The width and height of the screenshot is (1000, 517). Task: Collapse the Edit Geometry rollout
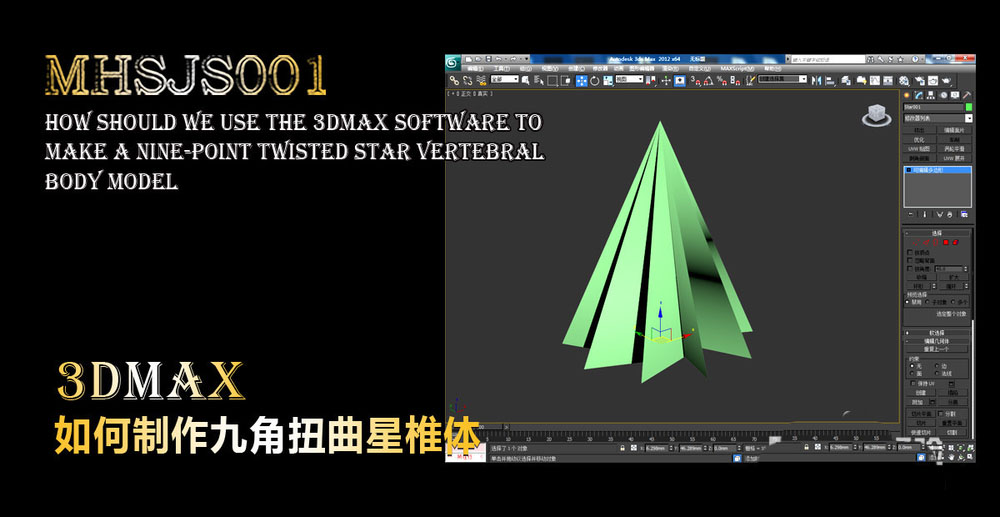coord(938,341)
